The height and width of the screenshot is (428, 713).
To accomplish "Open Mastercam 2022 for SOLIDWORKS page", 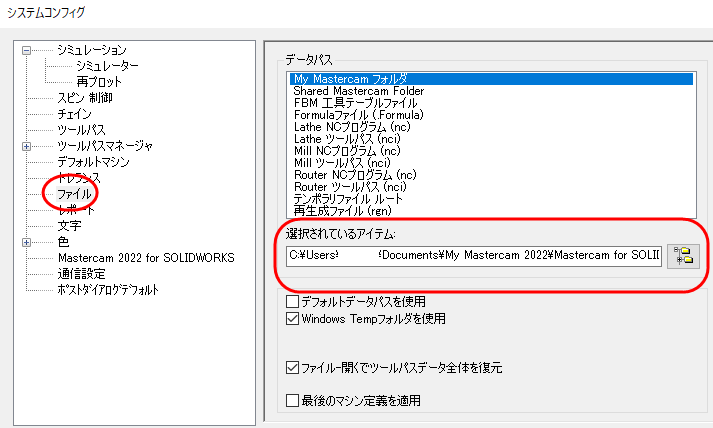I will 146,258.
